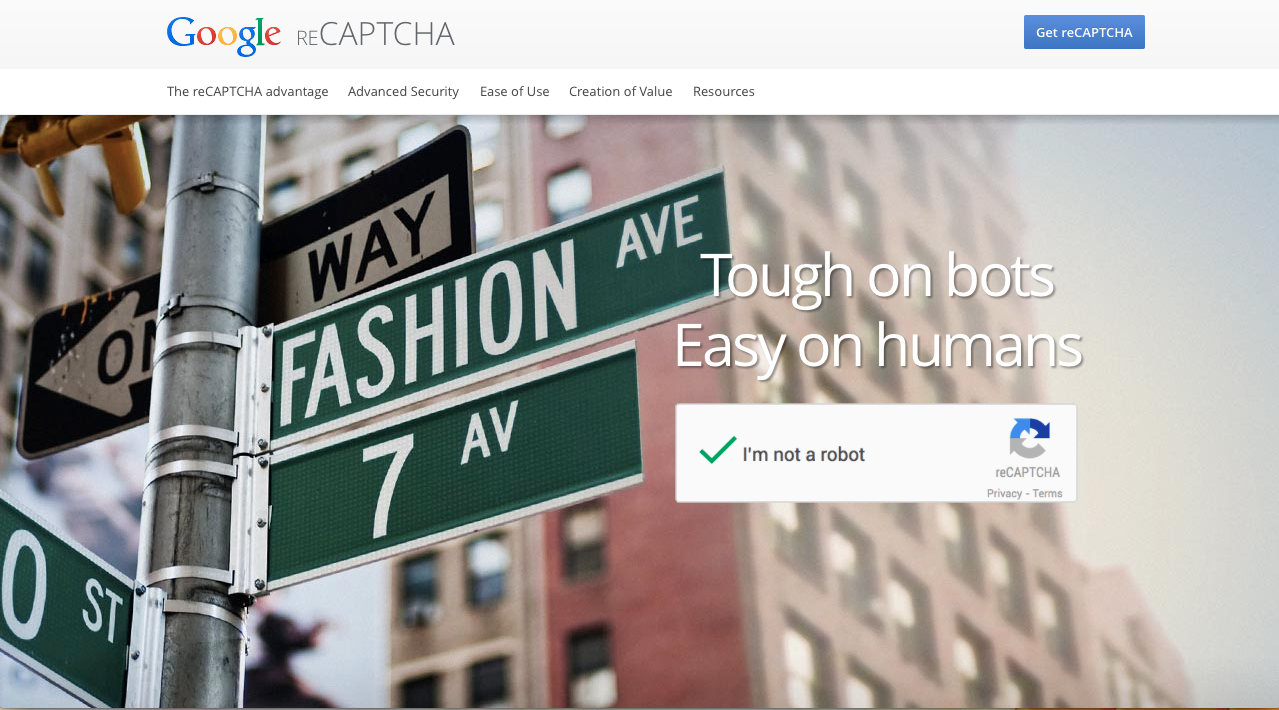Image resolution: width=1279 pixels, height=710 pixels.
Task: Click the small reCAPTCHA text under the widget logo
Action: [1027, 472]
